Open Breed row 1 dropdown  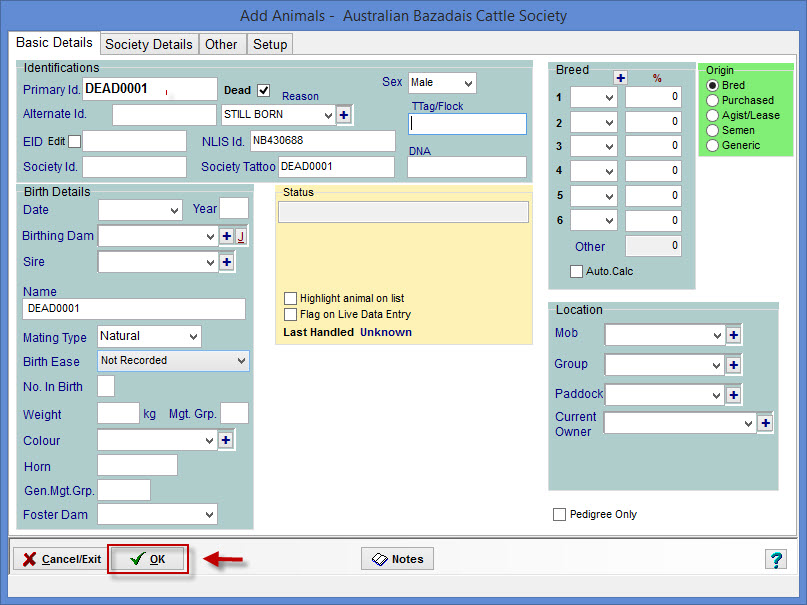tap(593, 97)
